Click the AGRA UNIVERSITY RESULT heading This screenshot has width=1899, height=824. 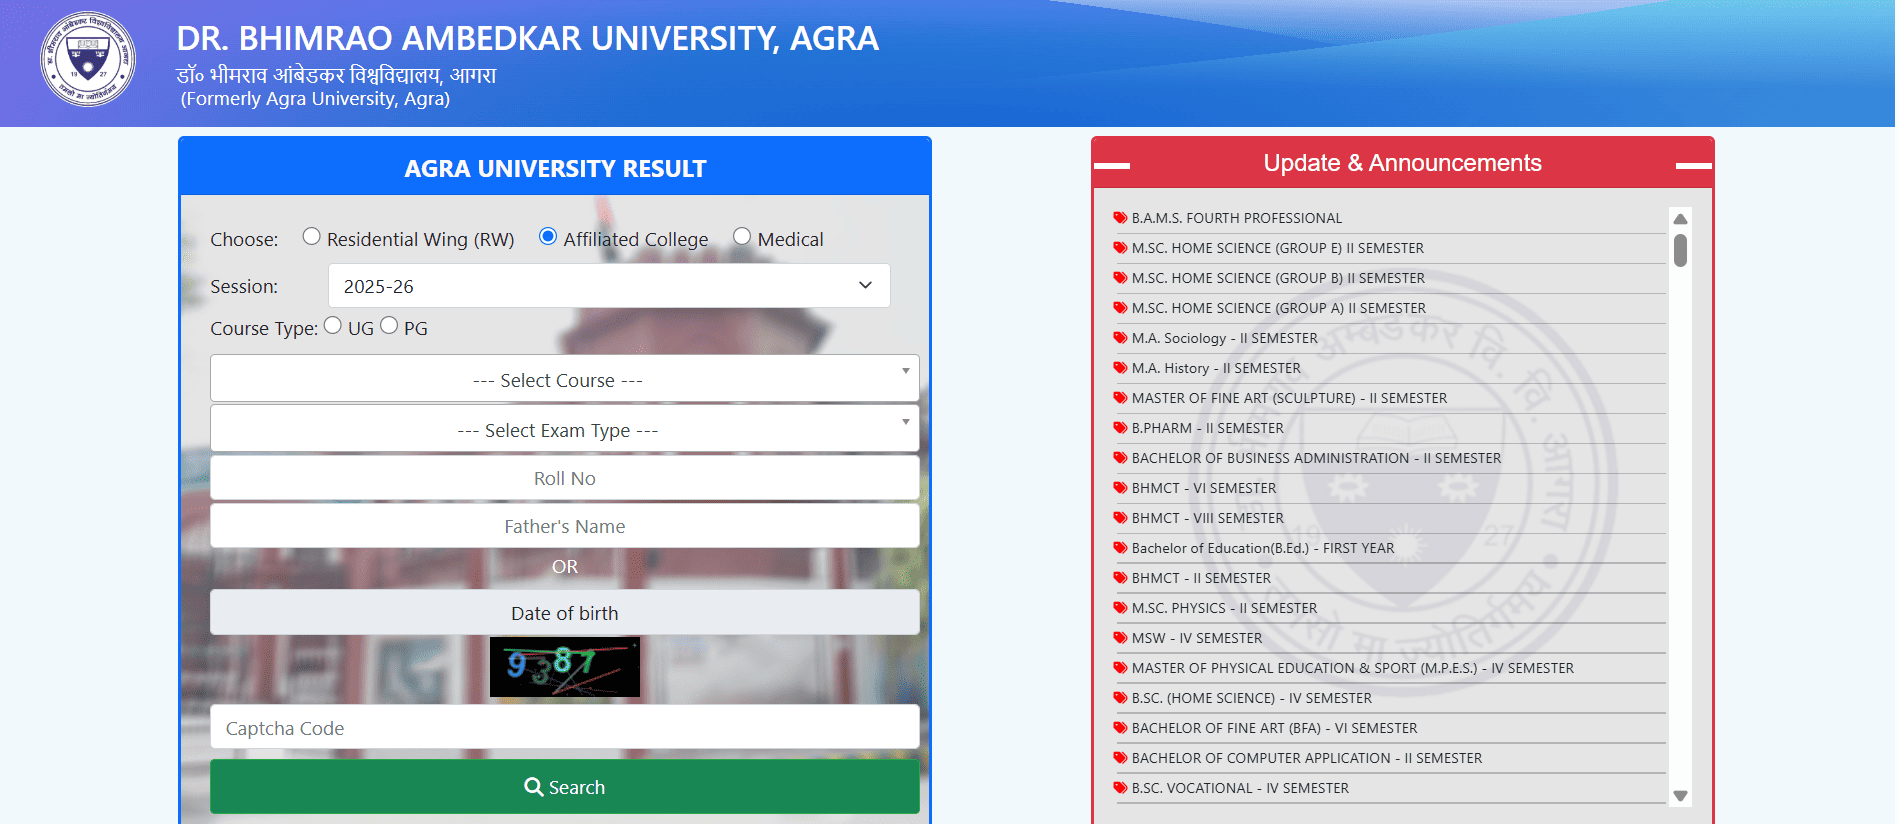click(555, 169)
